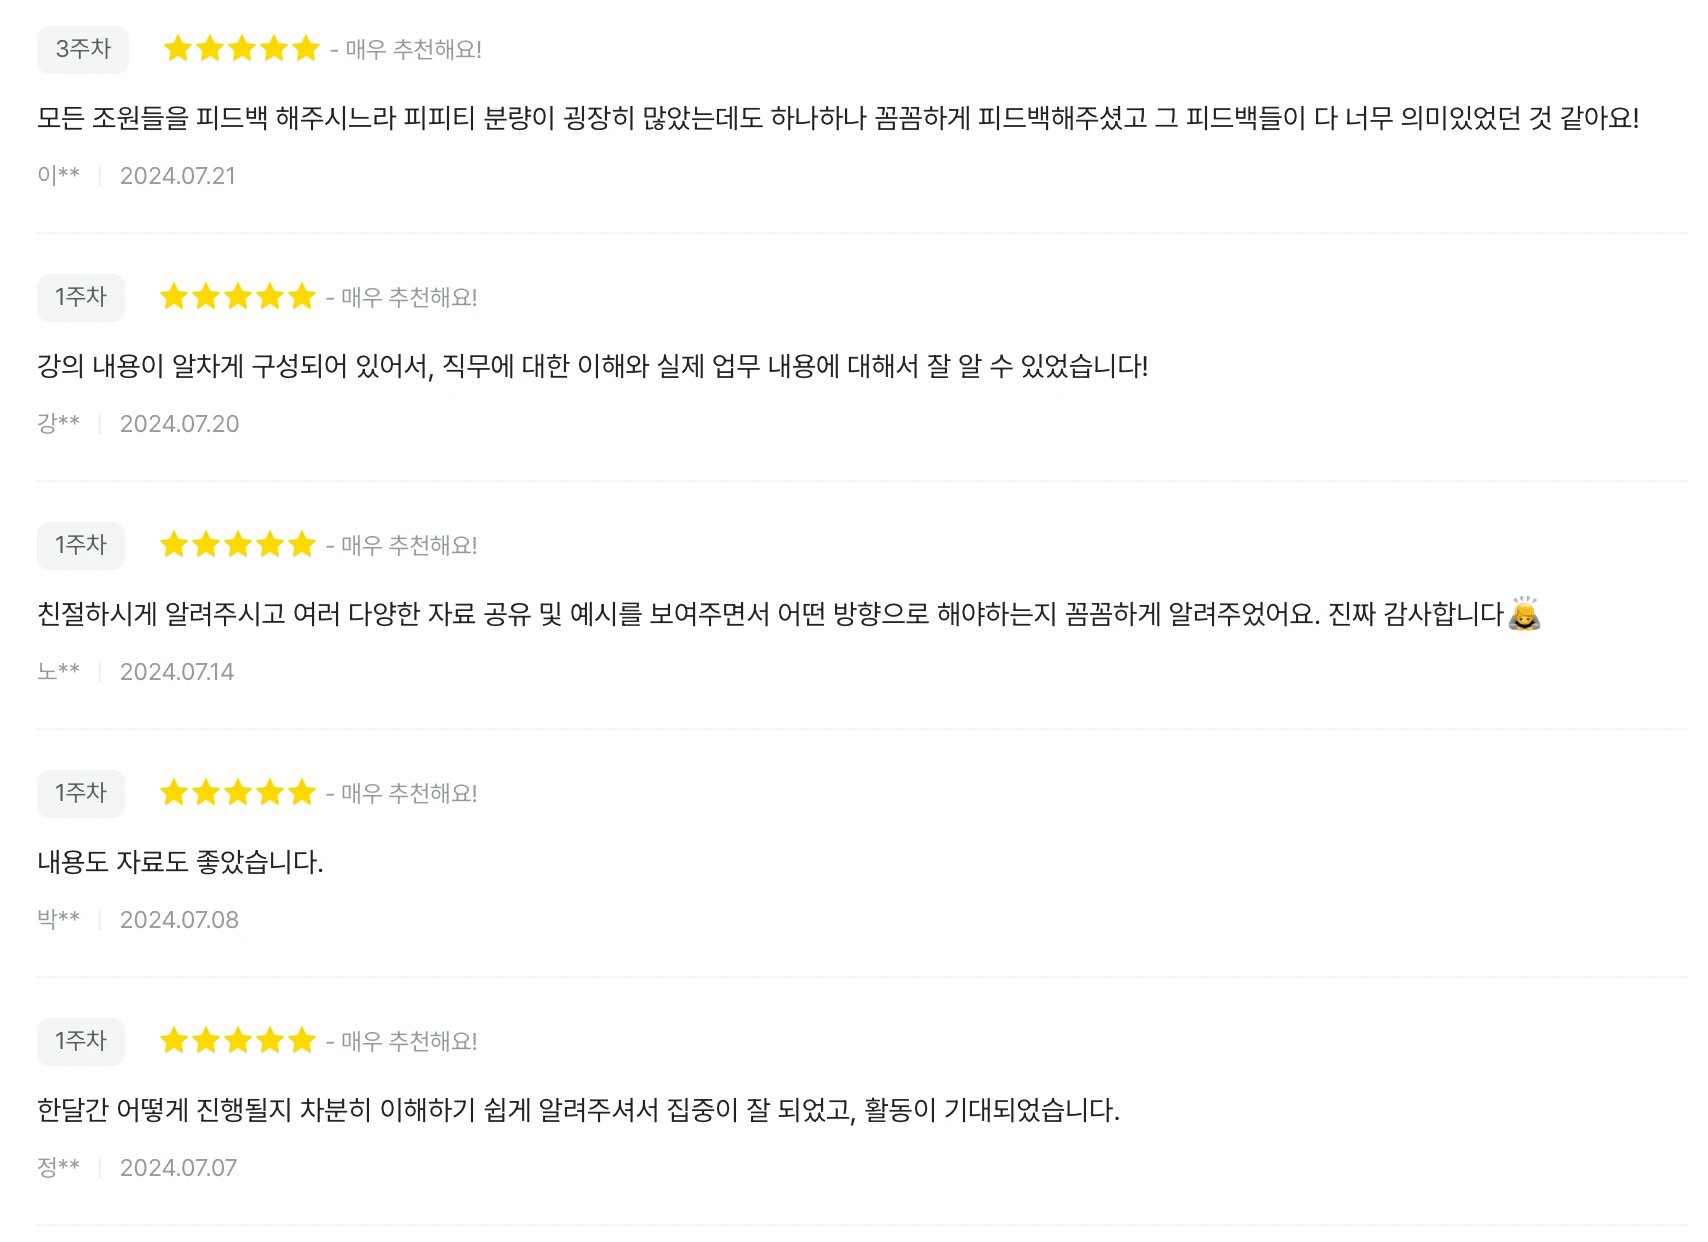Click the 1주차 badge on 노** review
The width and height of the screenshot is (1708, 1242).
[81, 545]
